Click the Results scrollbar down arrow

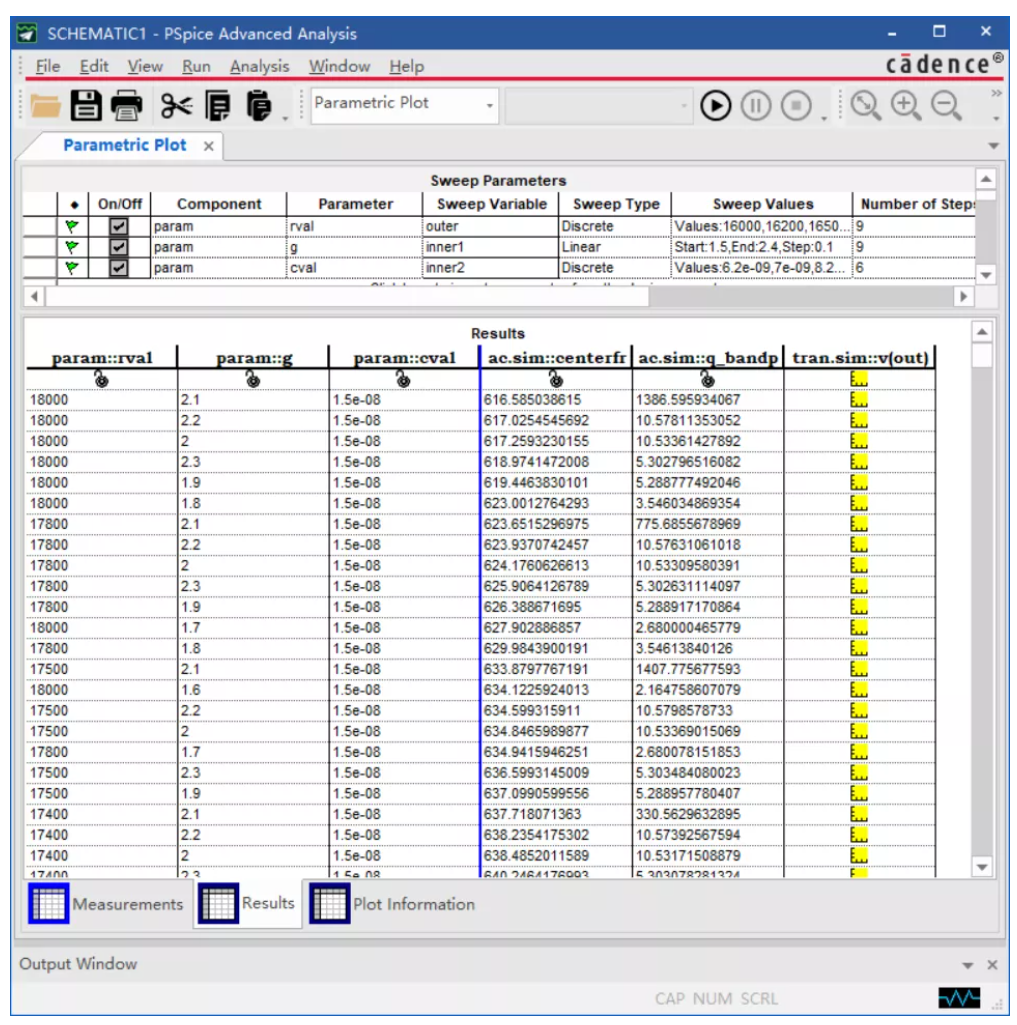point(982,867)
